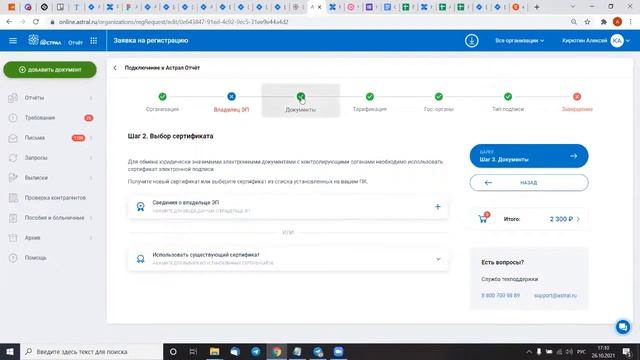This screenshot has height=360, width=640.
Task: Go to Тип подписи step
Action: click(x=508, y=102)
